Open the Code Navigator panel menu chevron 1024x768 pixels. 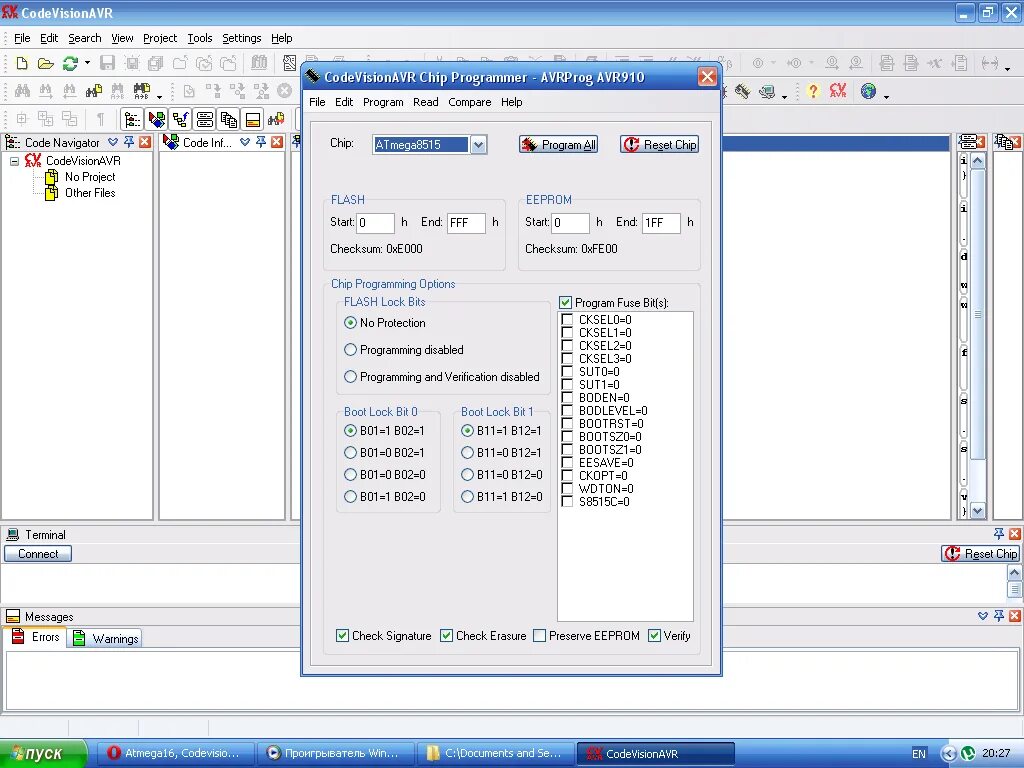(x=113, y=142)
